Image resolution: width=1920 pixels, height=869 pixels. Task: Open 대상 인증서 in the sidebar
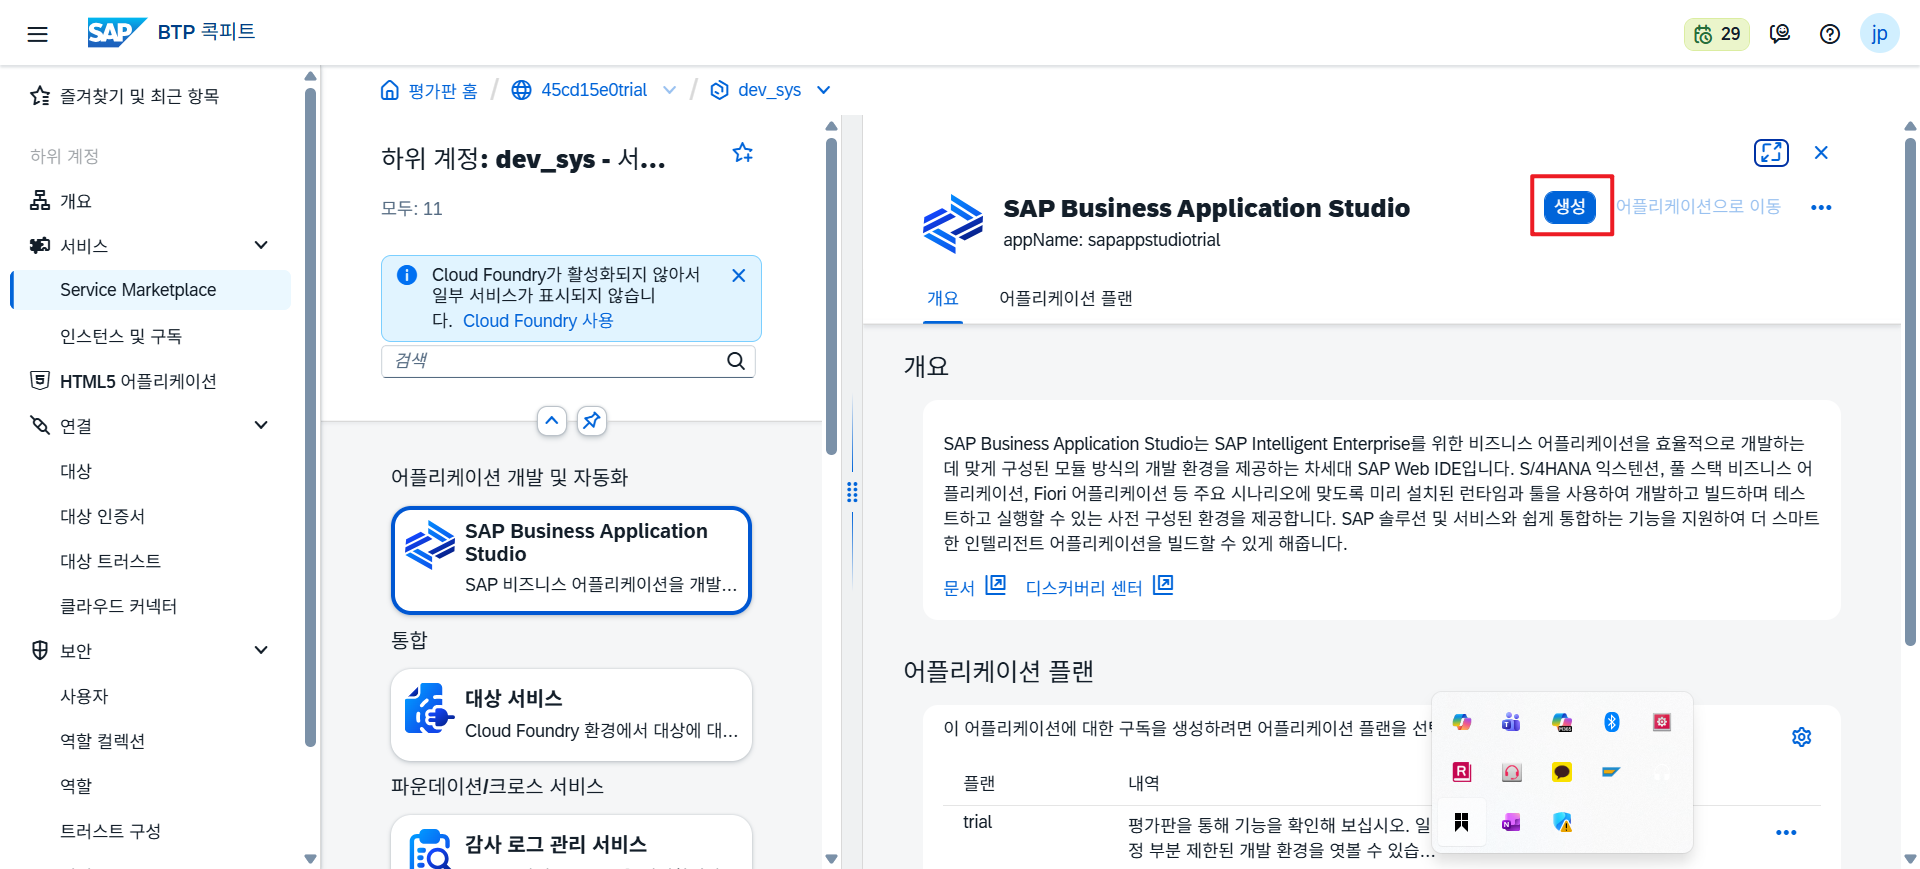[102, 516]
